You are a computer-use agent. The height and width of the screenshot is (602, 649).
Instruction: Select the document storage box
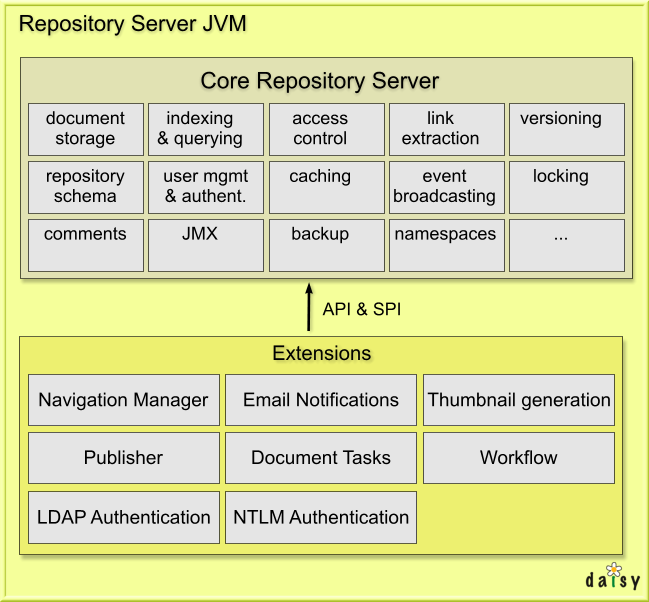tap(86, 129)
